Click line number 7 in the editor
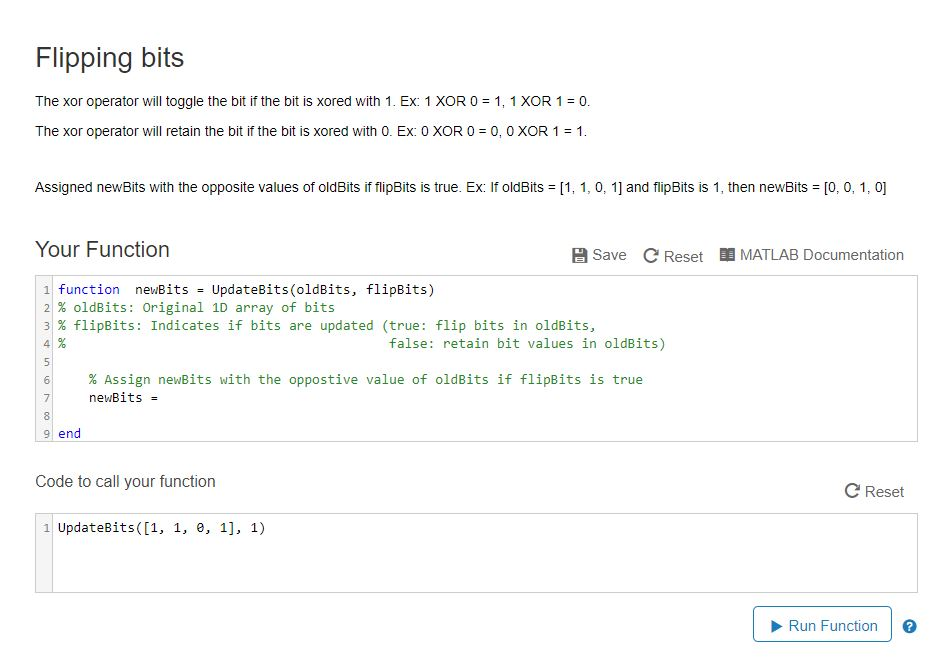The width and height of the screenshot is (941, 665). pyautogui.click(x=45, y=397)
